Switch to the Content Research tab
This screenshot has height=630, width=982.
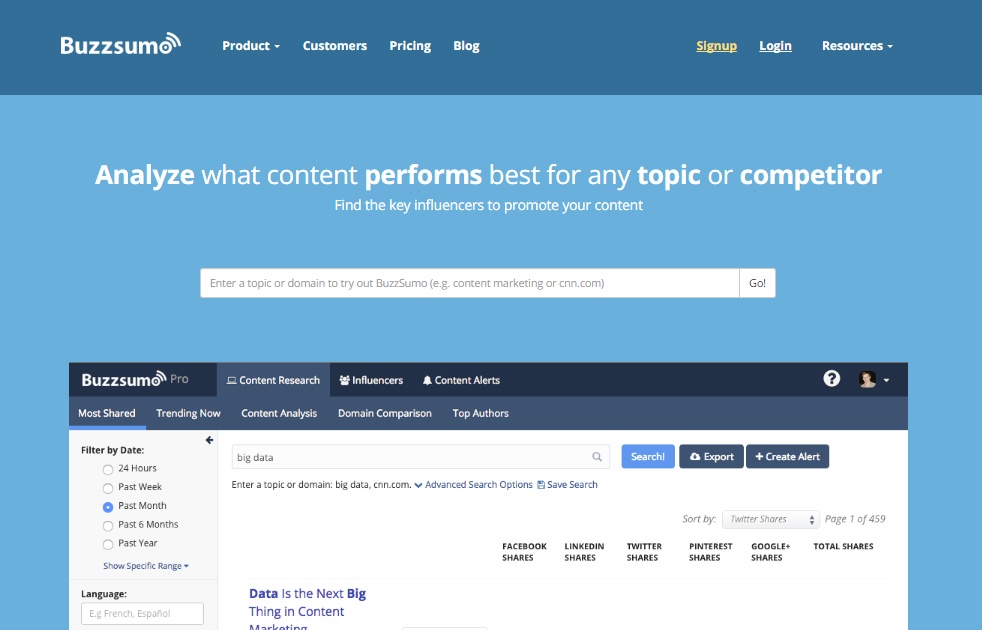click(x=273, y=380)
